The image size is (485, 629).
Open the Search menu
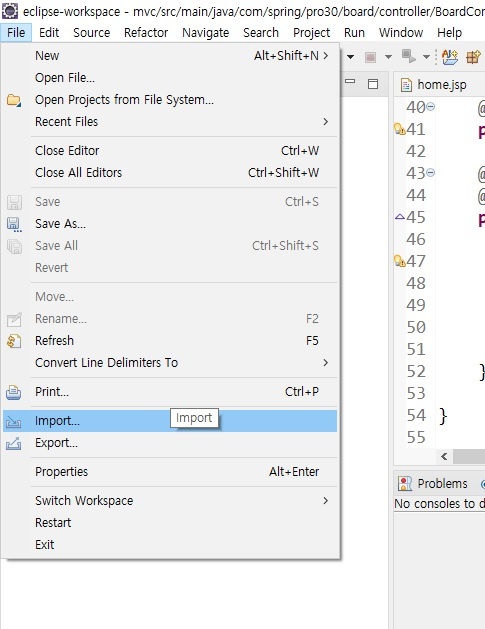click(x=261, y=32)
